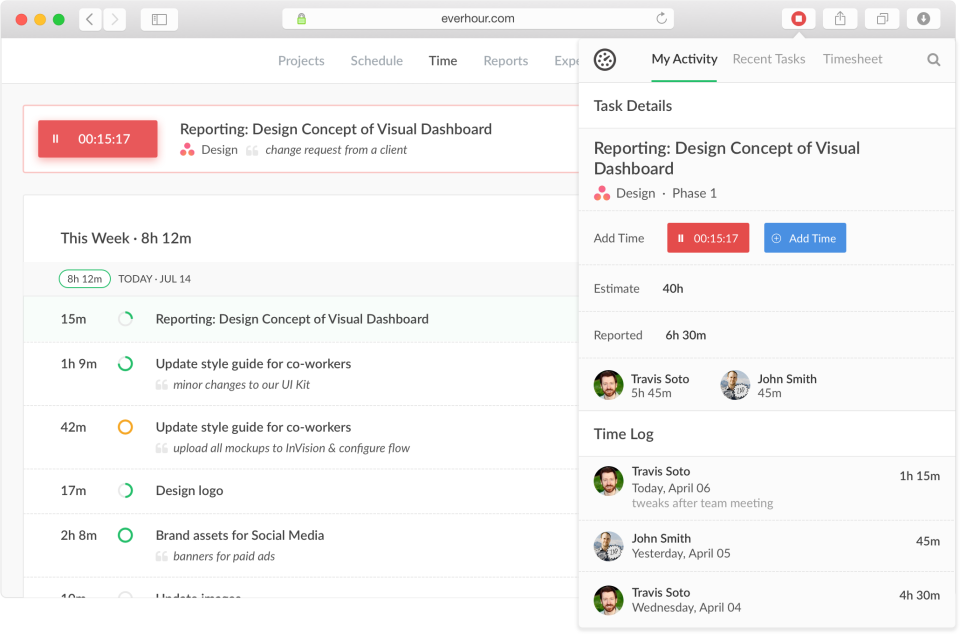This screenshot has height=634, width=960.
Task: Click the Everhour logo in the popup panel
Action: click(605, 59)
